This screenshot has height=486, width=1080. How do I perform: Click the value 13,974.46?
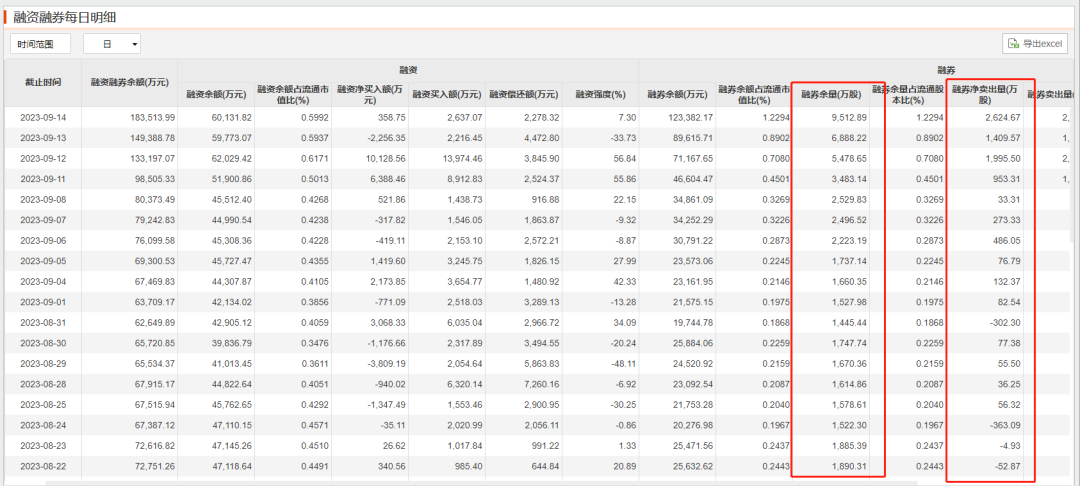461,158
